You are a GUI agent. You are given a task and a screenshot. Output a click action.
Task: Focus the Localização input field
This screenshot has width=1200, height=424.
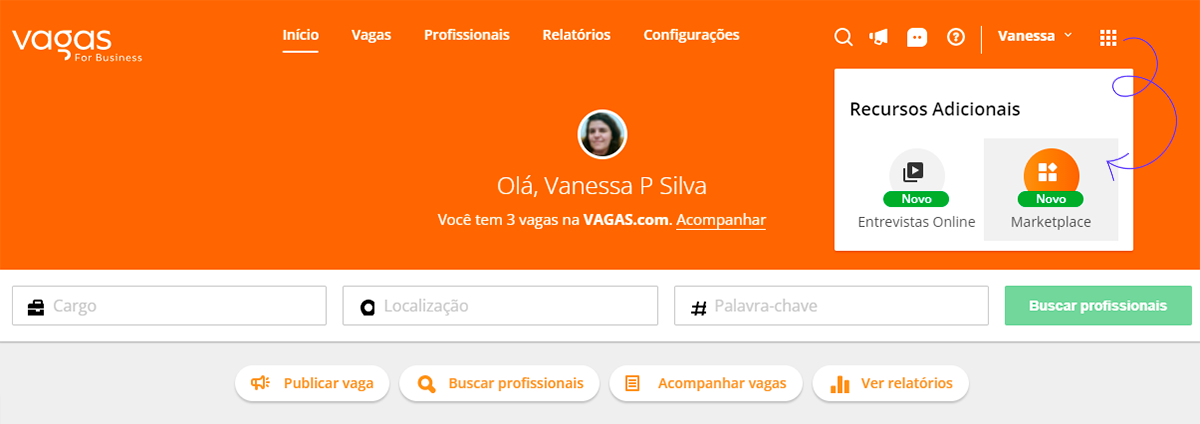pyautogui.click(x=500, y=306)
